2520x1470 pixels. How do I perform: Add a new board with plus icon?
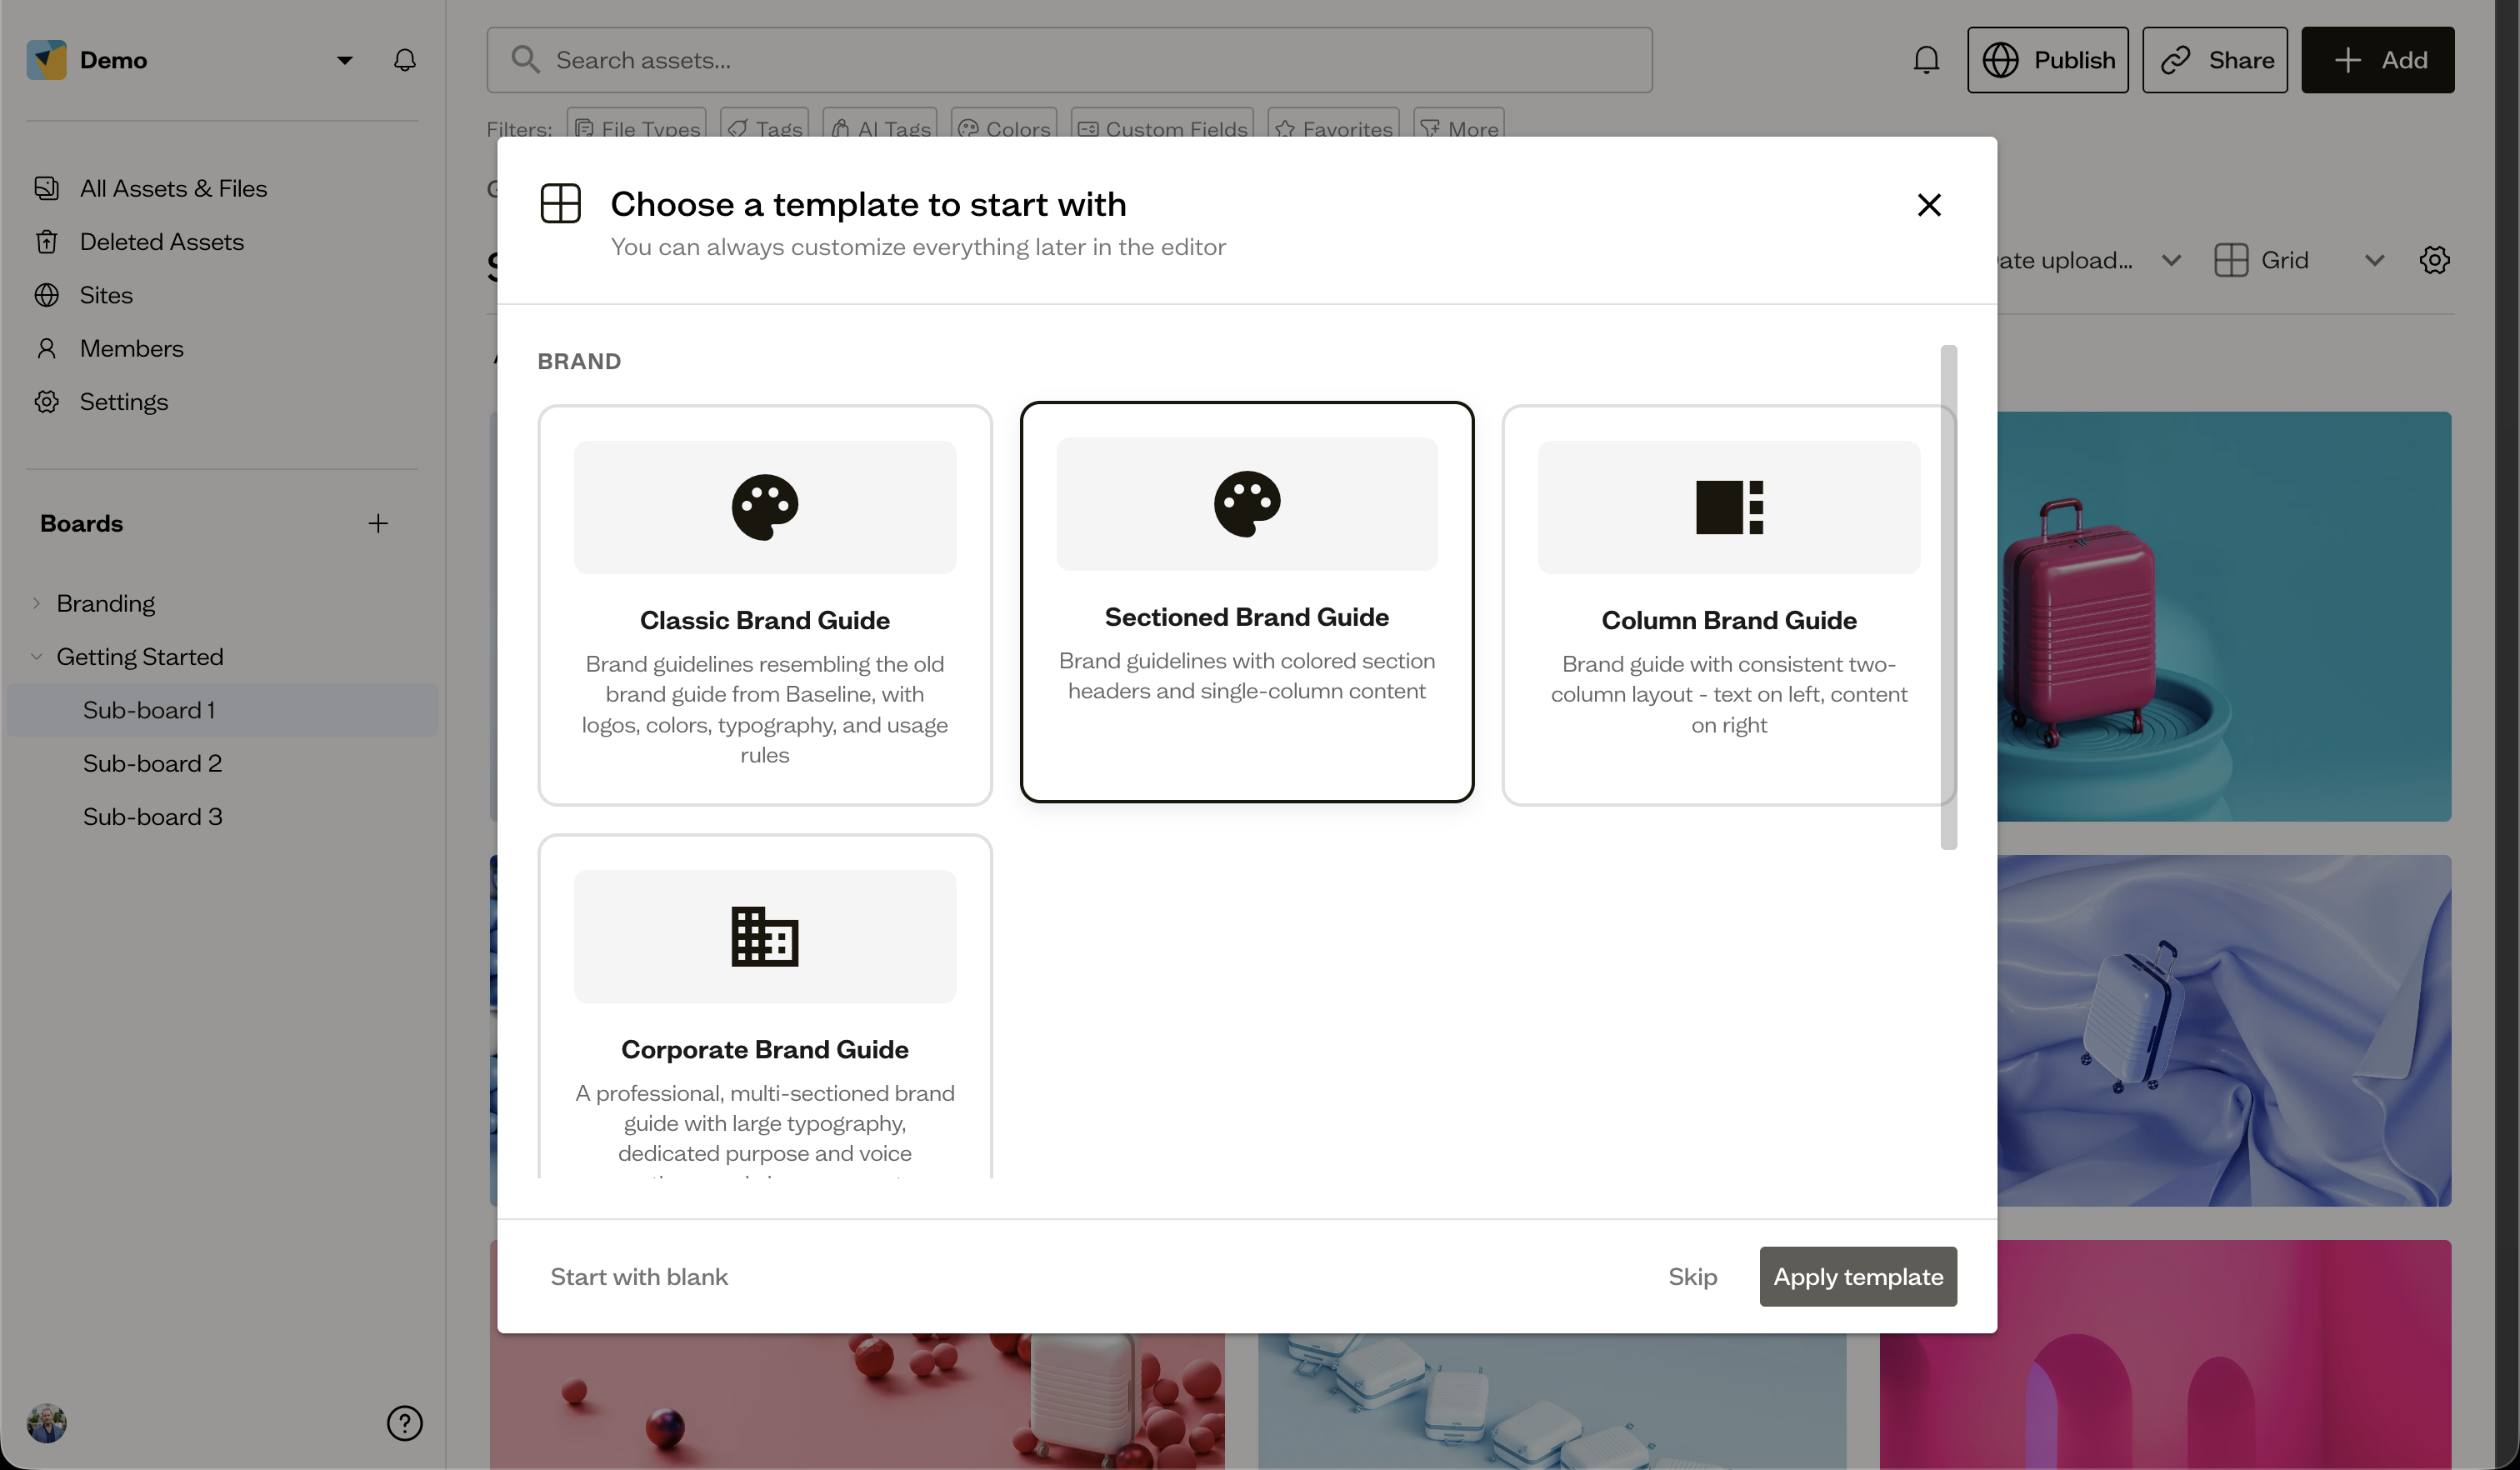(x=377, y=523)
